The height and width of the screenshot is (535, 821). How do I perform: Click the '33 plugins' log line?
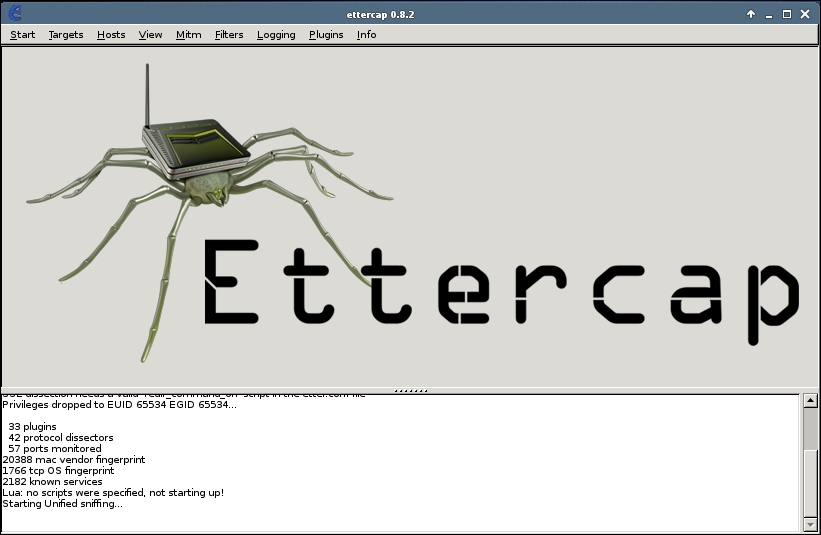pyautogui.click(x=32, y=427)
